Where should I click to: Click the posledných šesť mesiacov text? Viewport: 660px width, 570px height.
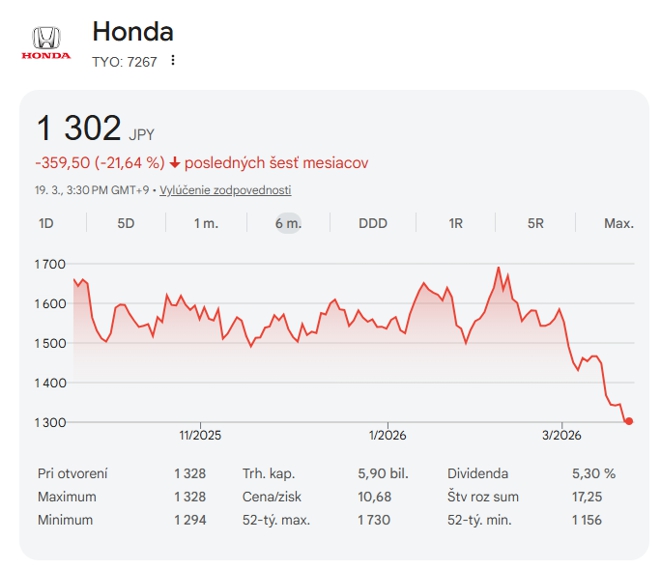(x=277, y=162)
